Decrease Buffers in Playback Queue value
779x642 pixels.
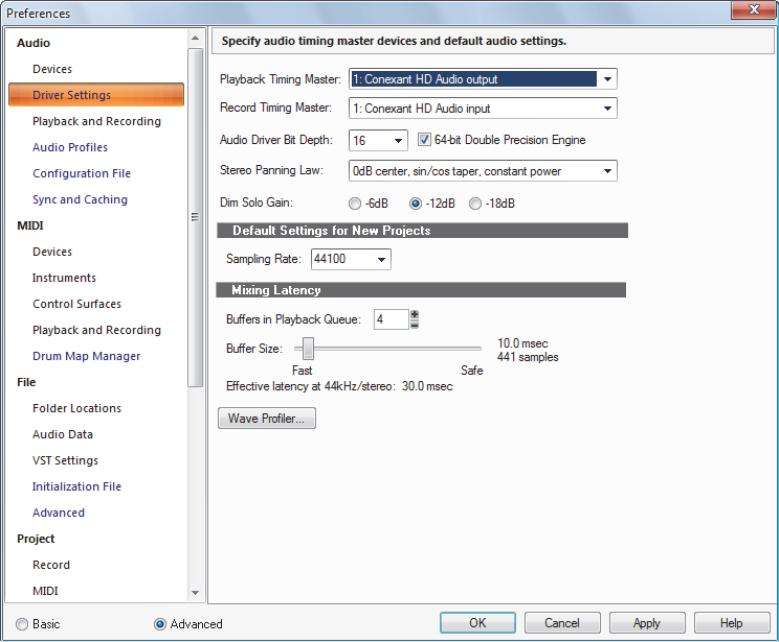415,324
